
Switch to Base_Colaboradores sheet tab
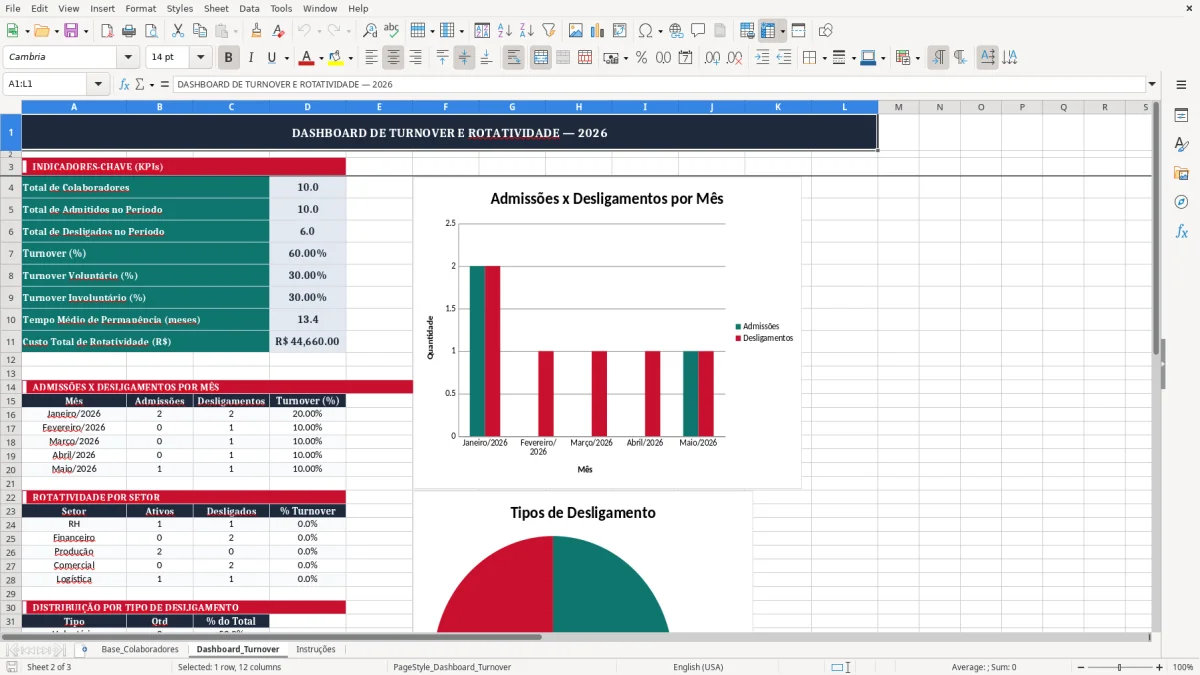pos(140,649)
